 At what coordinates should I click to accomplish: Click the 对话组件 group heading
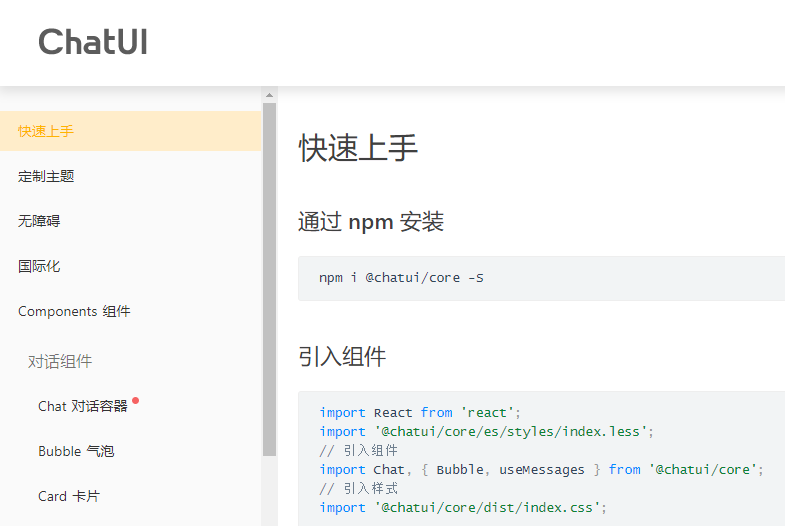coord(60,361)
